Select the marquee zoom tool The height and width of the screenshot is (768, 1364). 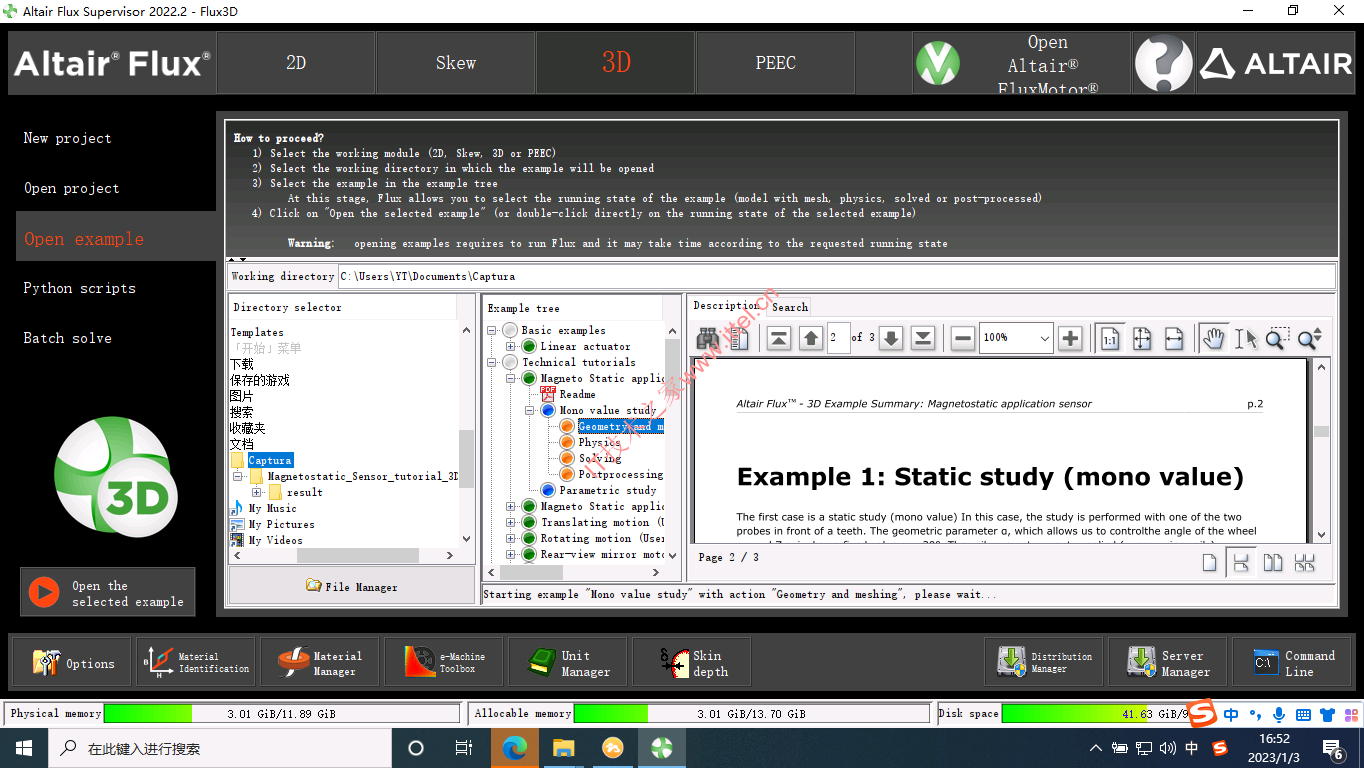[x=1276, y=338]
